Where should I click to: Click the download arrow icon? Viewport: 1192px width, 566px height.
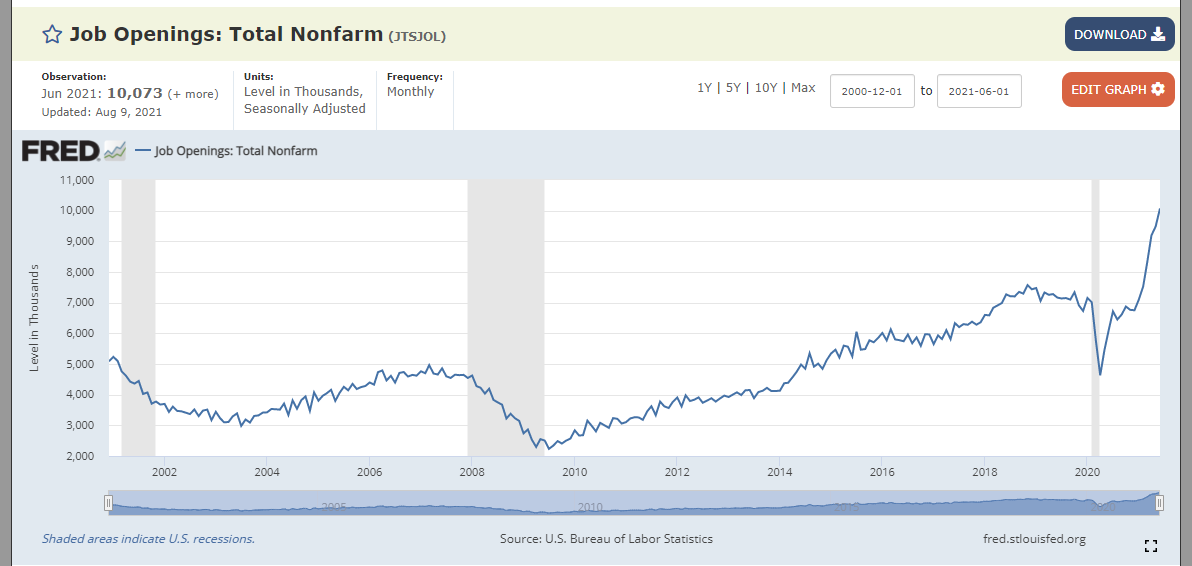[x=1158, y=34]
